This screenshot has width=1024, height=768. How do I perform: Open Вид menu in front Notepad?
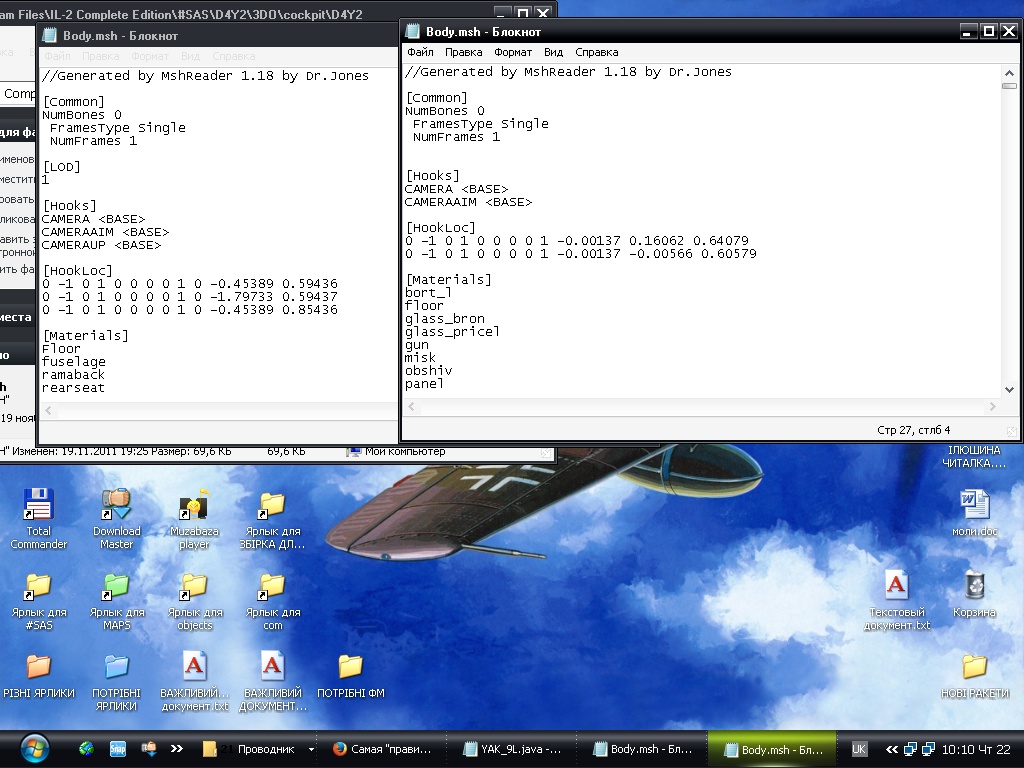click(x=553, y=52)
